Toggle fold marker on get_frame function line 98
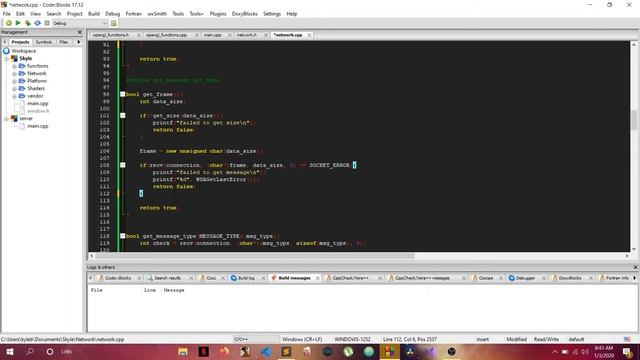This screenshot has height=360, width=640. point(122,94)
